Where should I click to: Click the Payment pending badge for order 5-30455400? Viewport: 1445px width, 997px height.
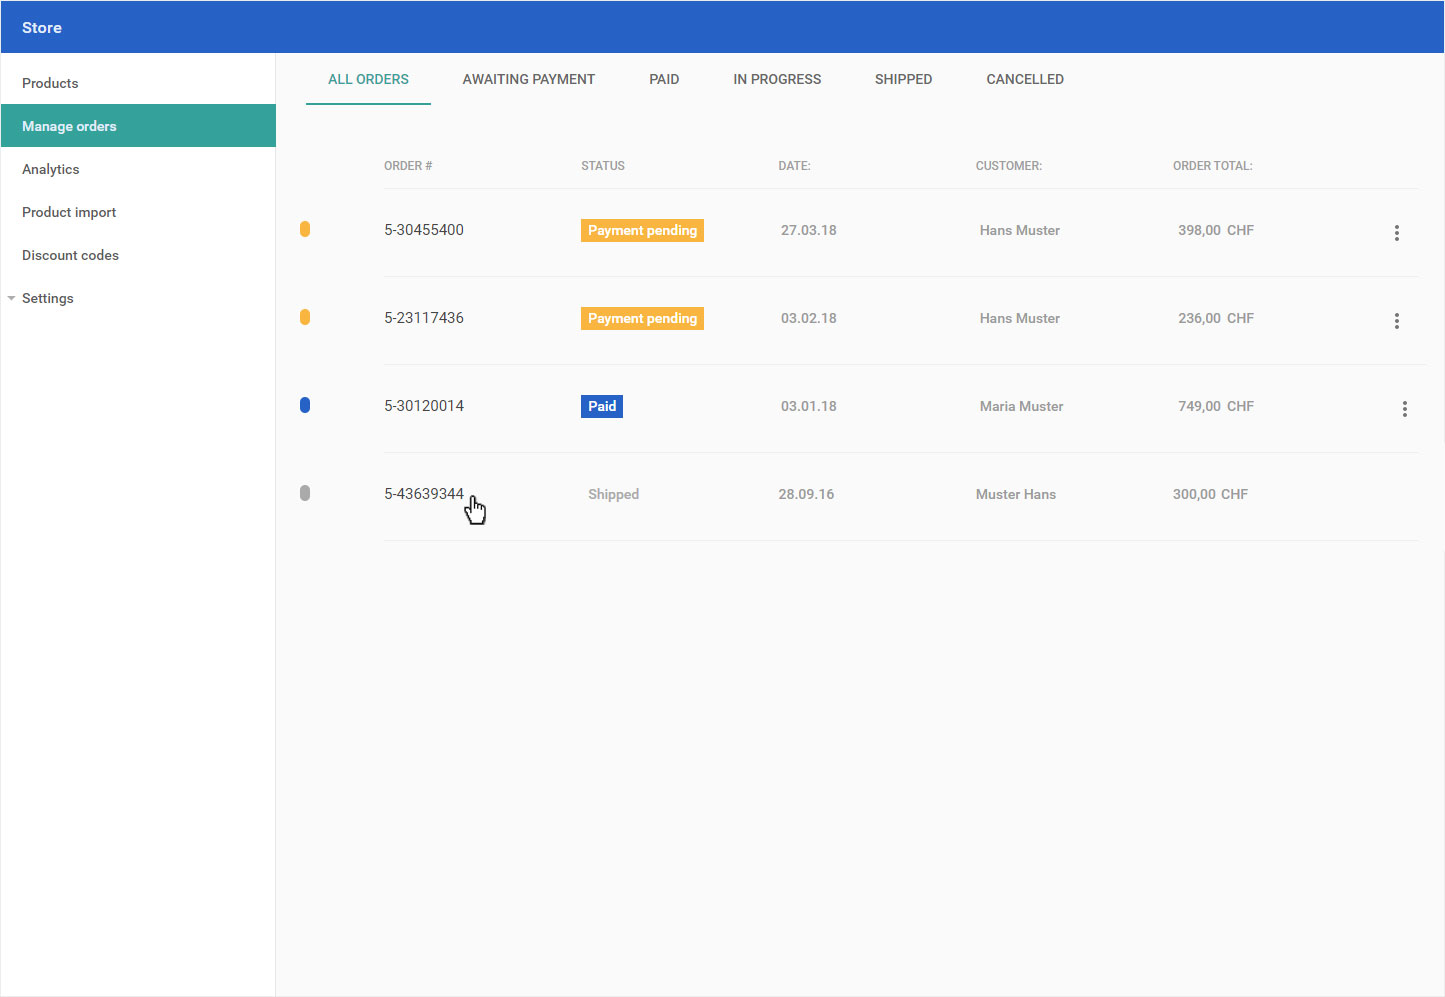642,230
